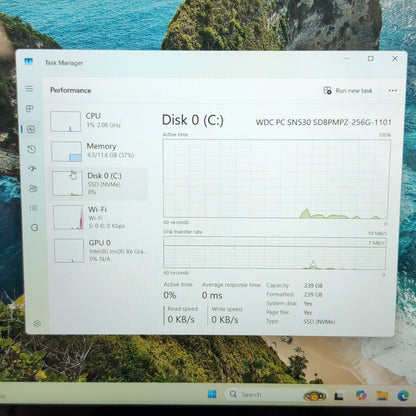Open the Windows Start button
Screen dimensions: 416x416
[x=212, y=394]
